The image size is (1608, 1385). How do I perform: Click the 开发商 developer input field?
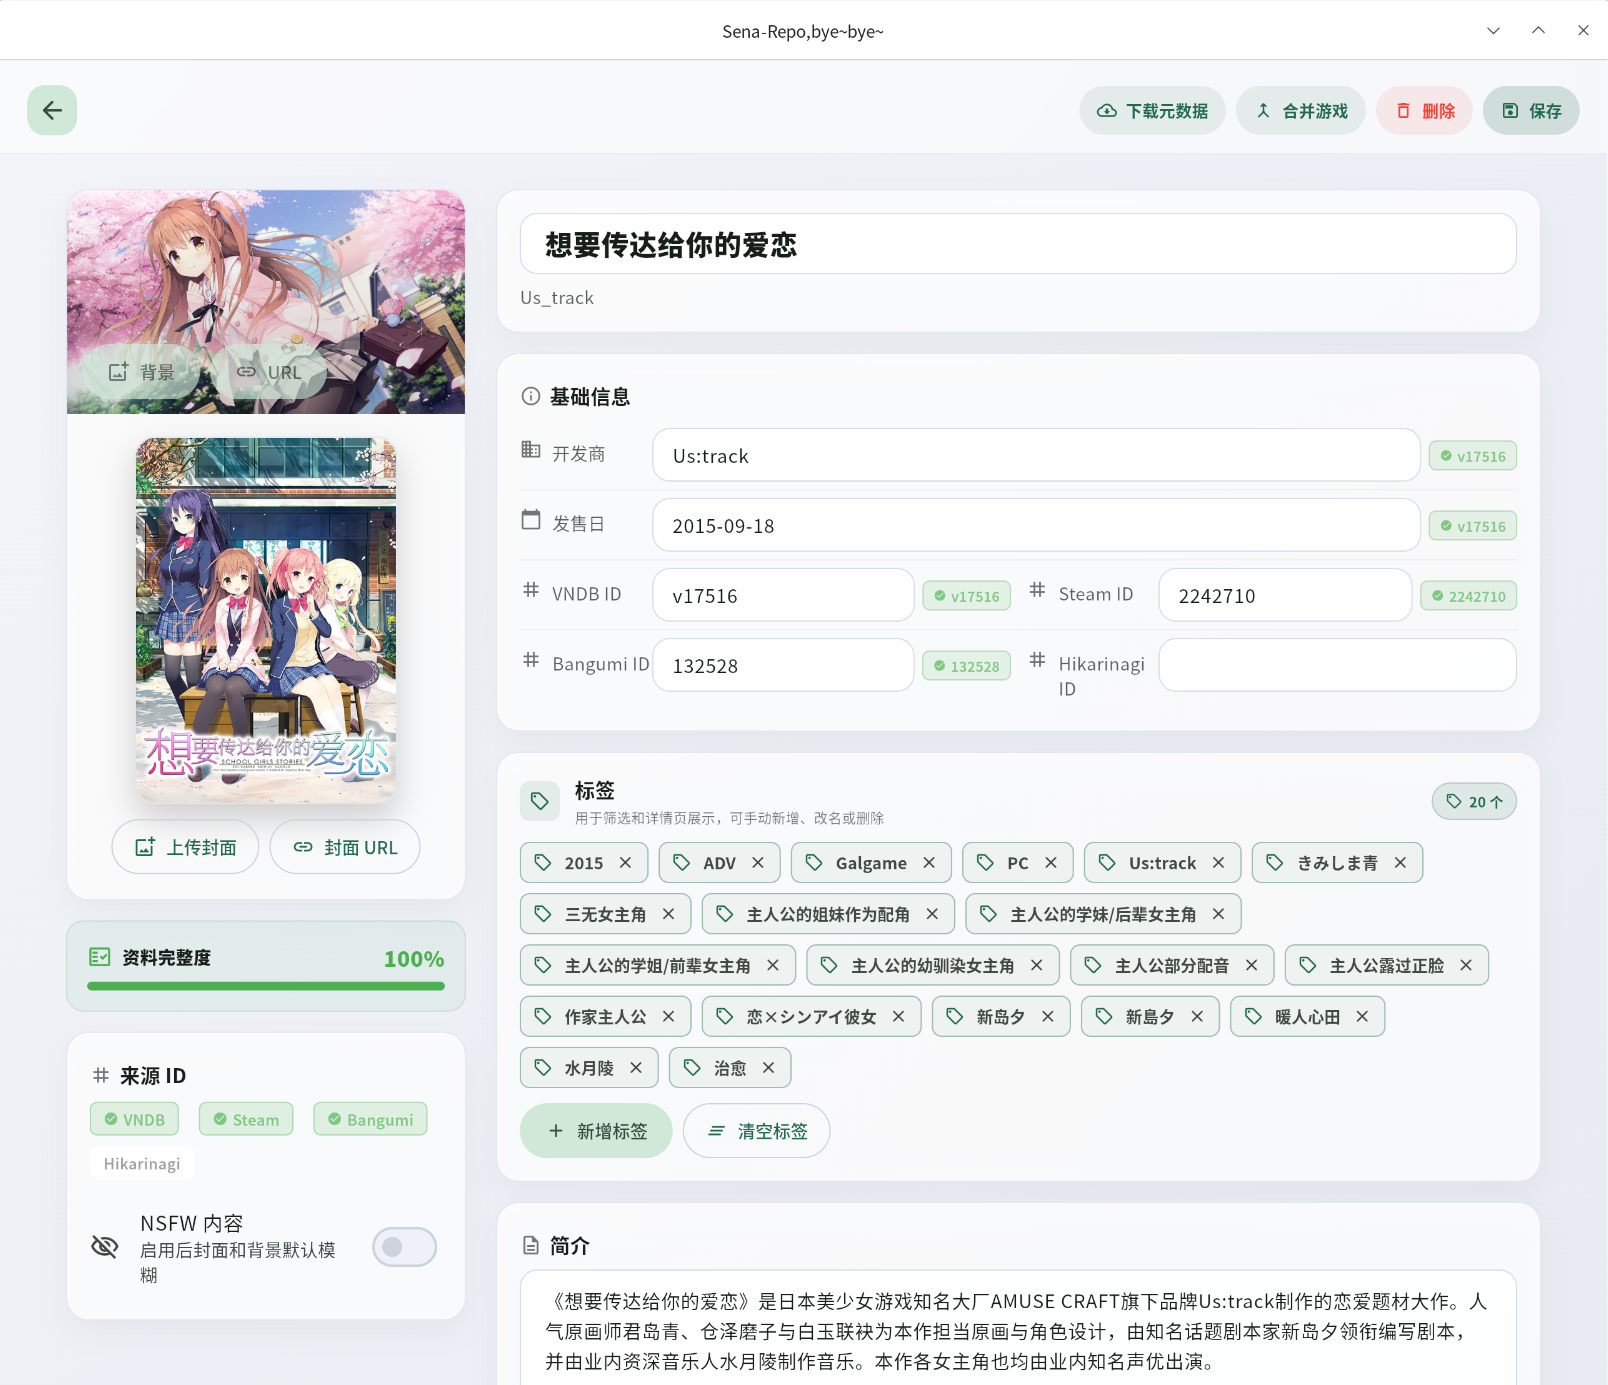[1036, 455]
